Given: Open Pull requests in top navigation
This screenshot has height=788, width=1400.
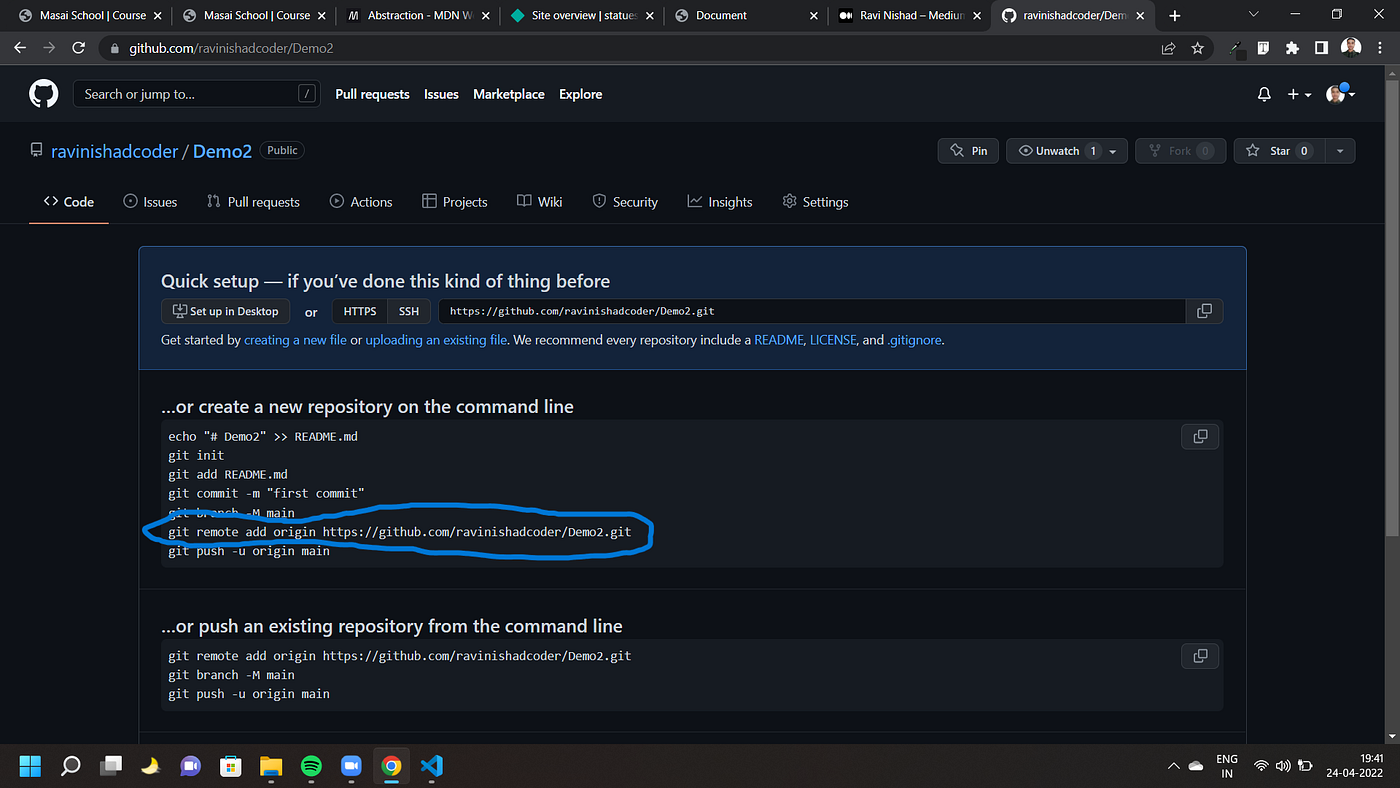Looking at the screenshot, I should [372, 94].
